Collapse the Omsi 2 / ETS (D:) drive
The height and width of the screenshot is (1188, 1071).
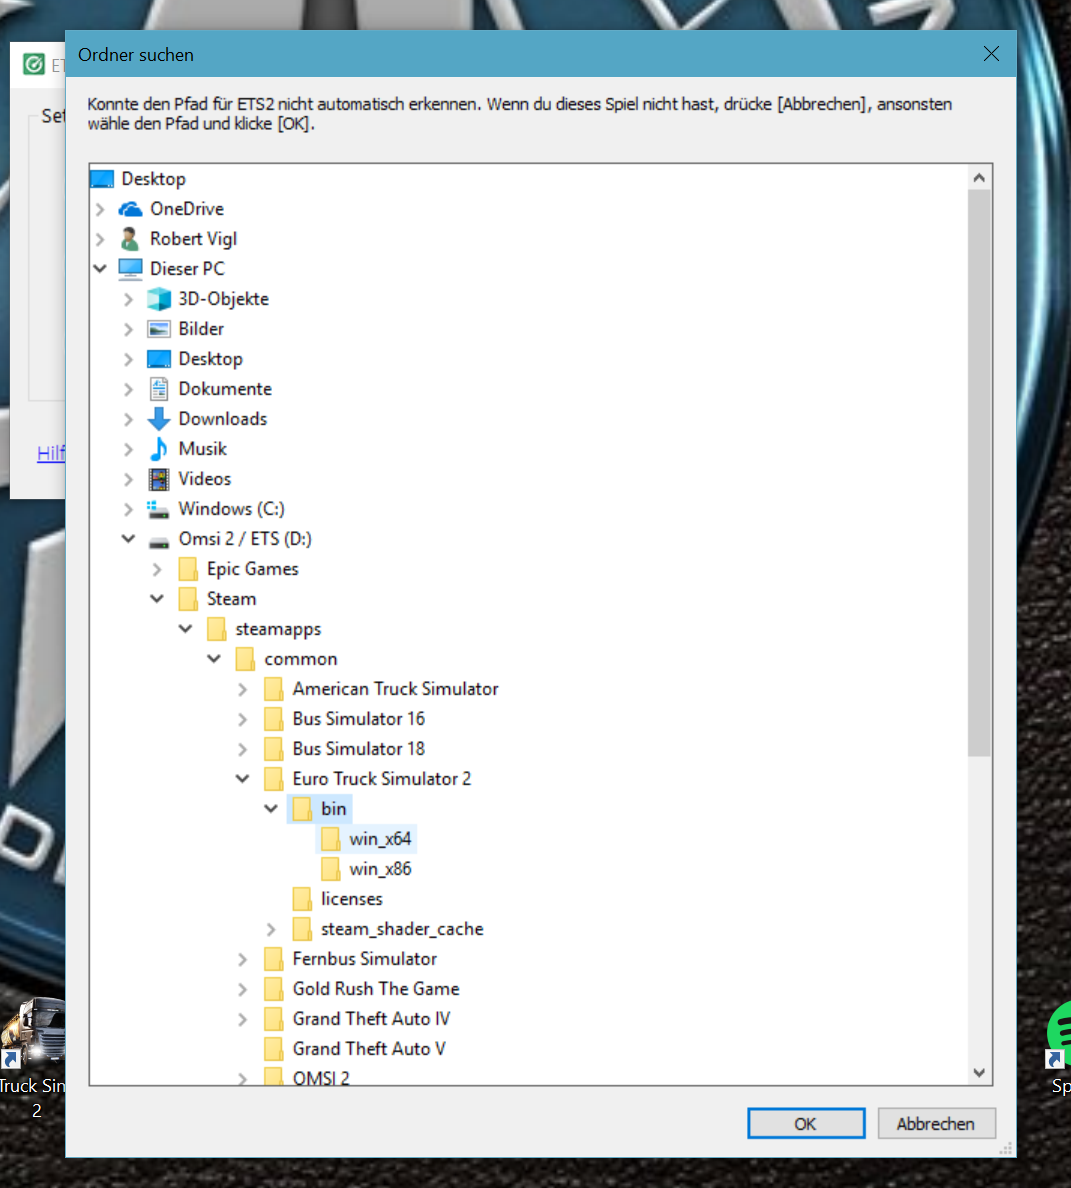pyautogui.click(x=129, y=539)
